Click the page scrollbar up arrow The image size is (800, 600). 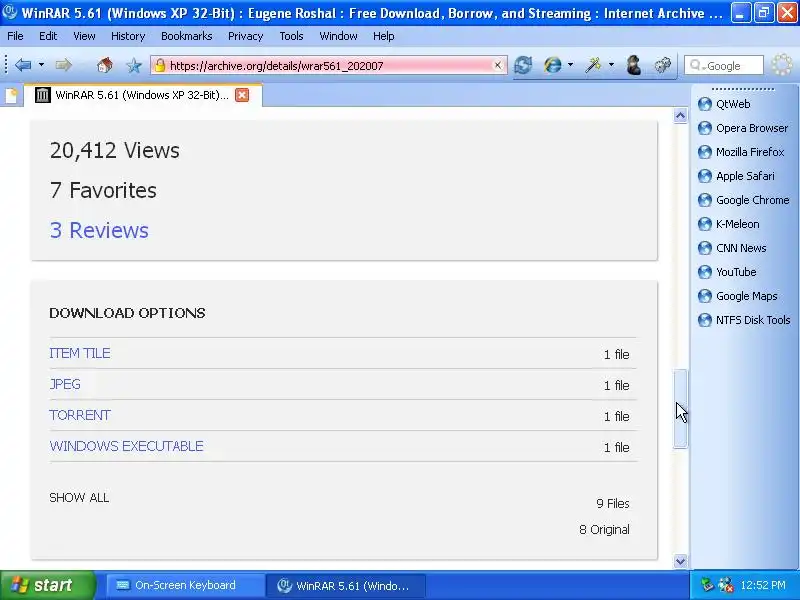click(680, 116)
